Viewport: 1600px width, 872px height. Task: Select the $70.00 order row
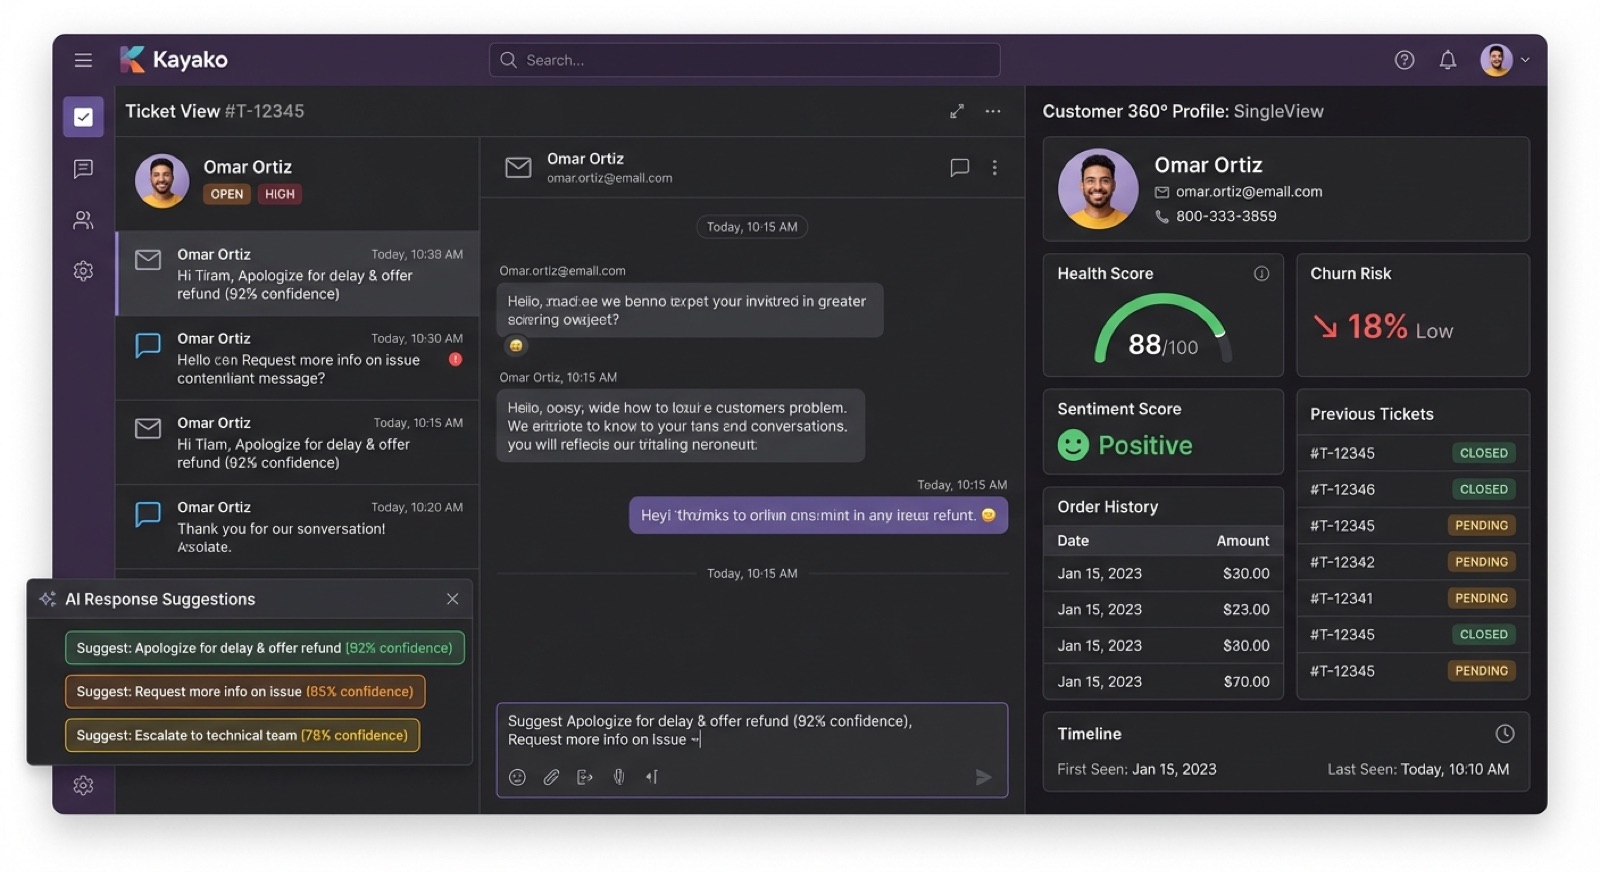point(1163,681)
